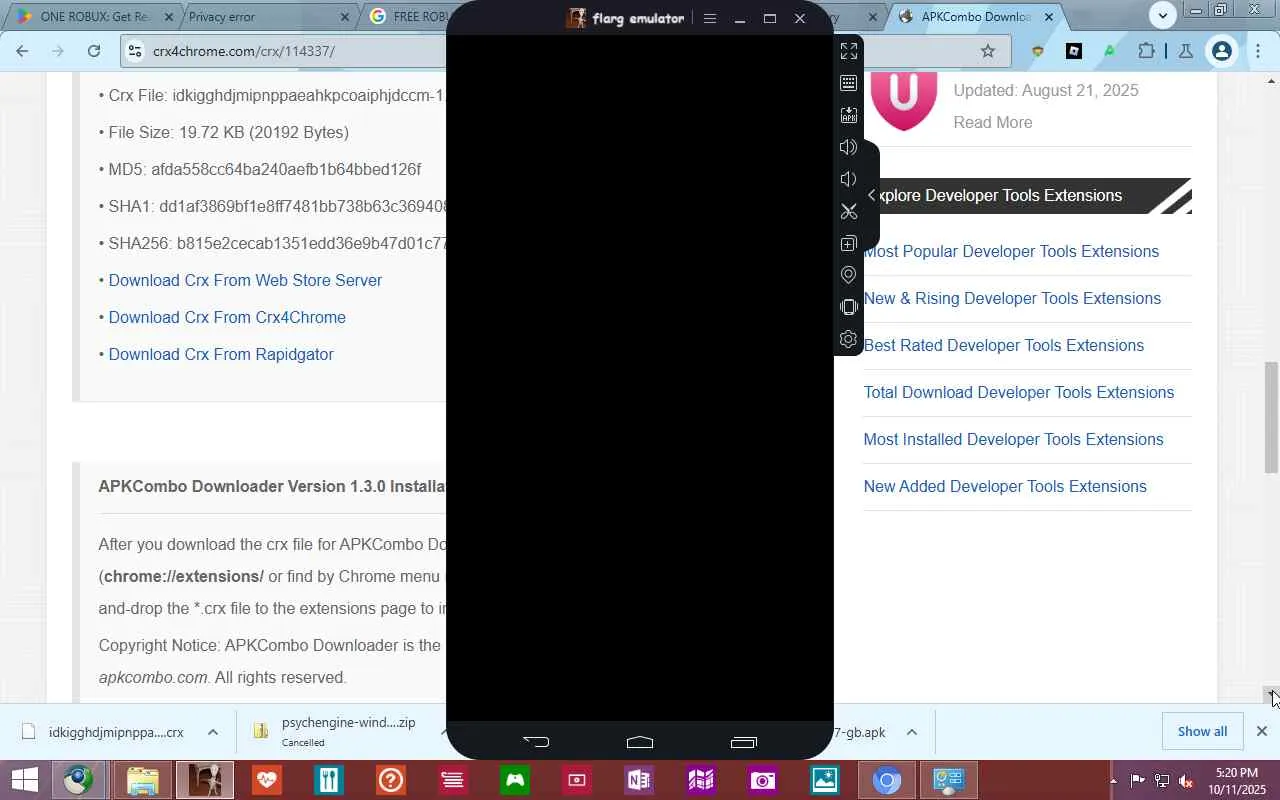Open the Camera app from the taskbar
The height and width of the screenshot is (800, 1280).
763,780
